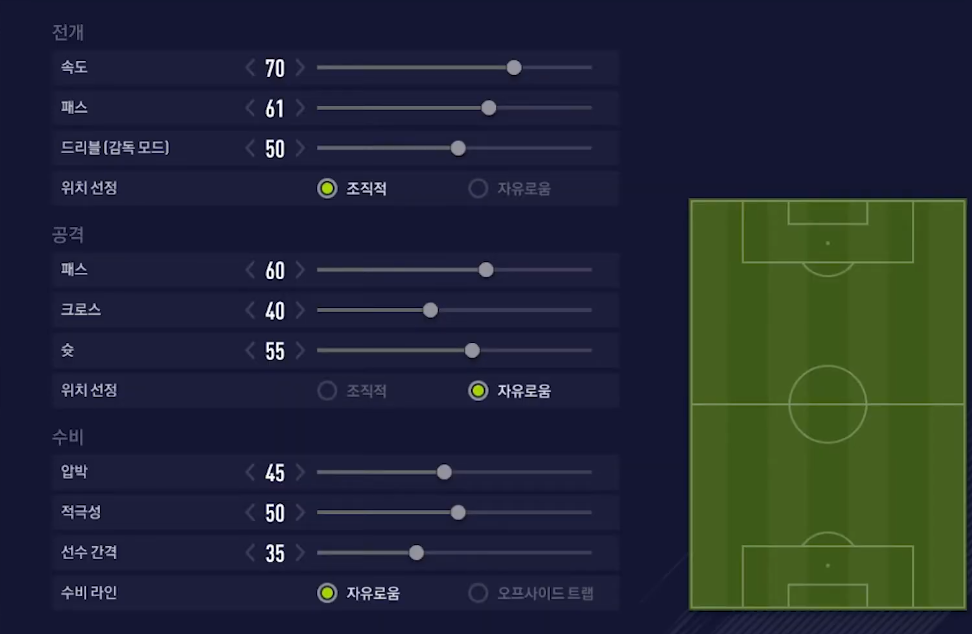Increase 전개 패스 value with right arrow
Viewport: 972px width, 634px height.
pos(300,108)
